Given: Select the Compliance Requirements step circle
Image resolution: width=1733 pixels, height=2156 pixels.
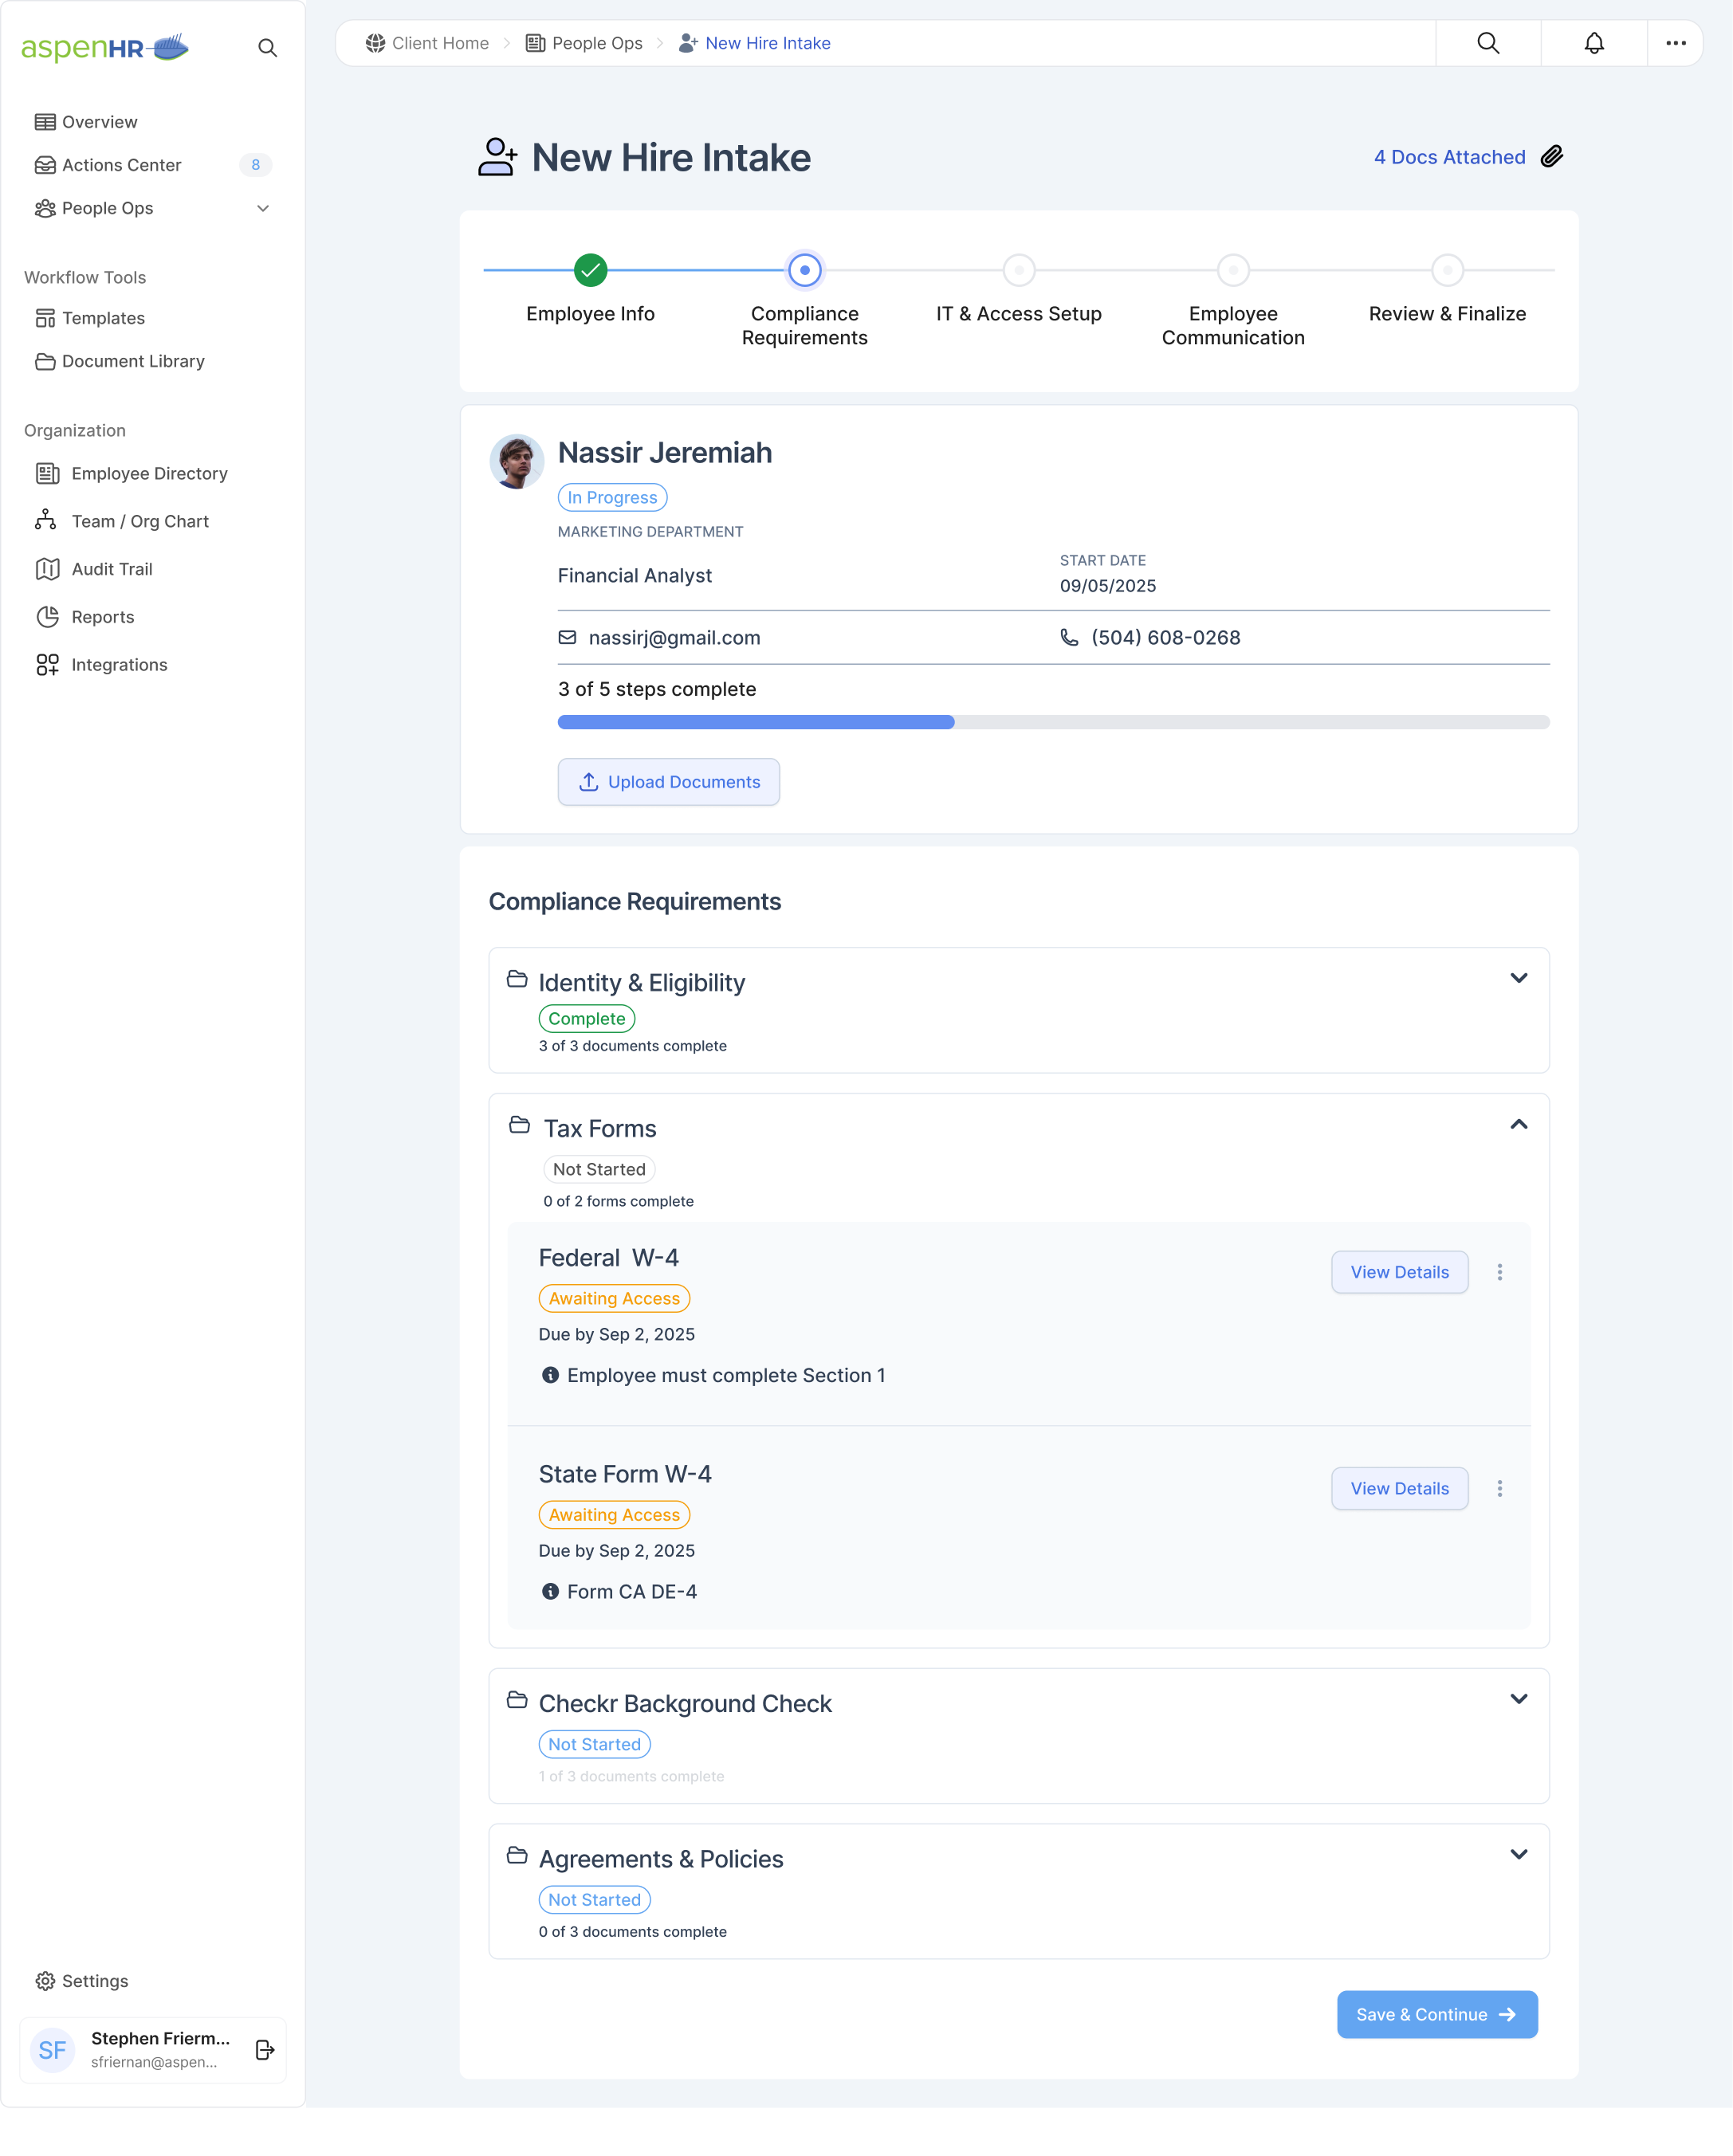Looking at the screenshot, I should pos(804,270).
